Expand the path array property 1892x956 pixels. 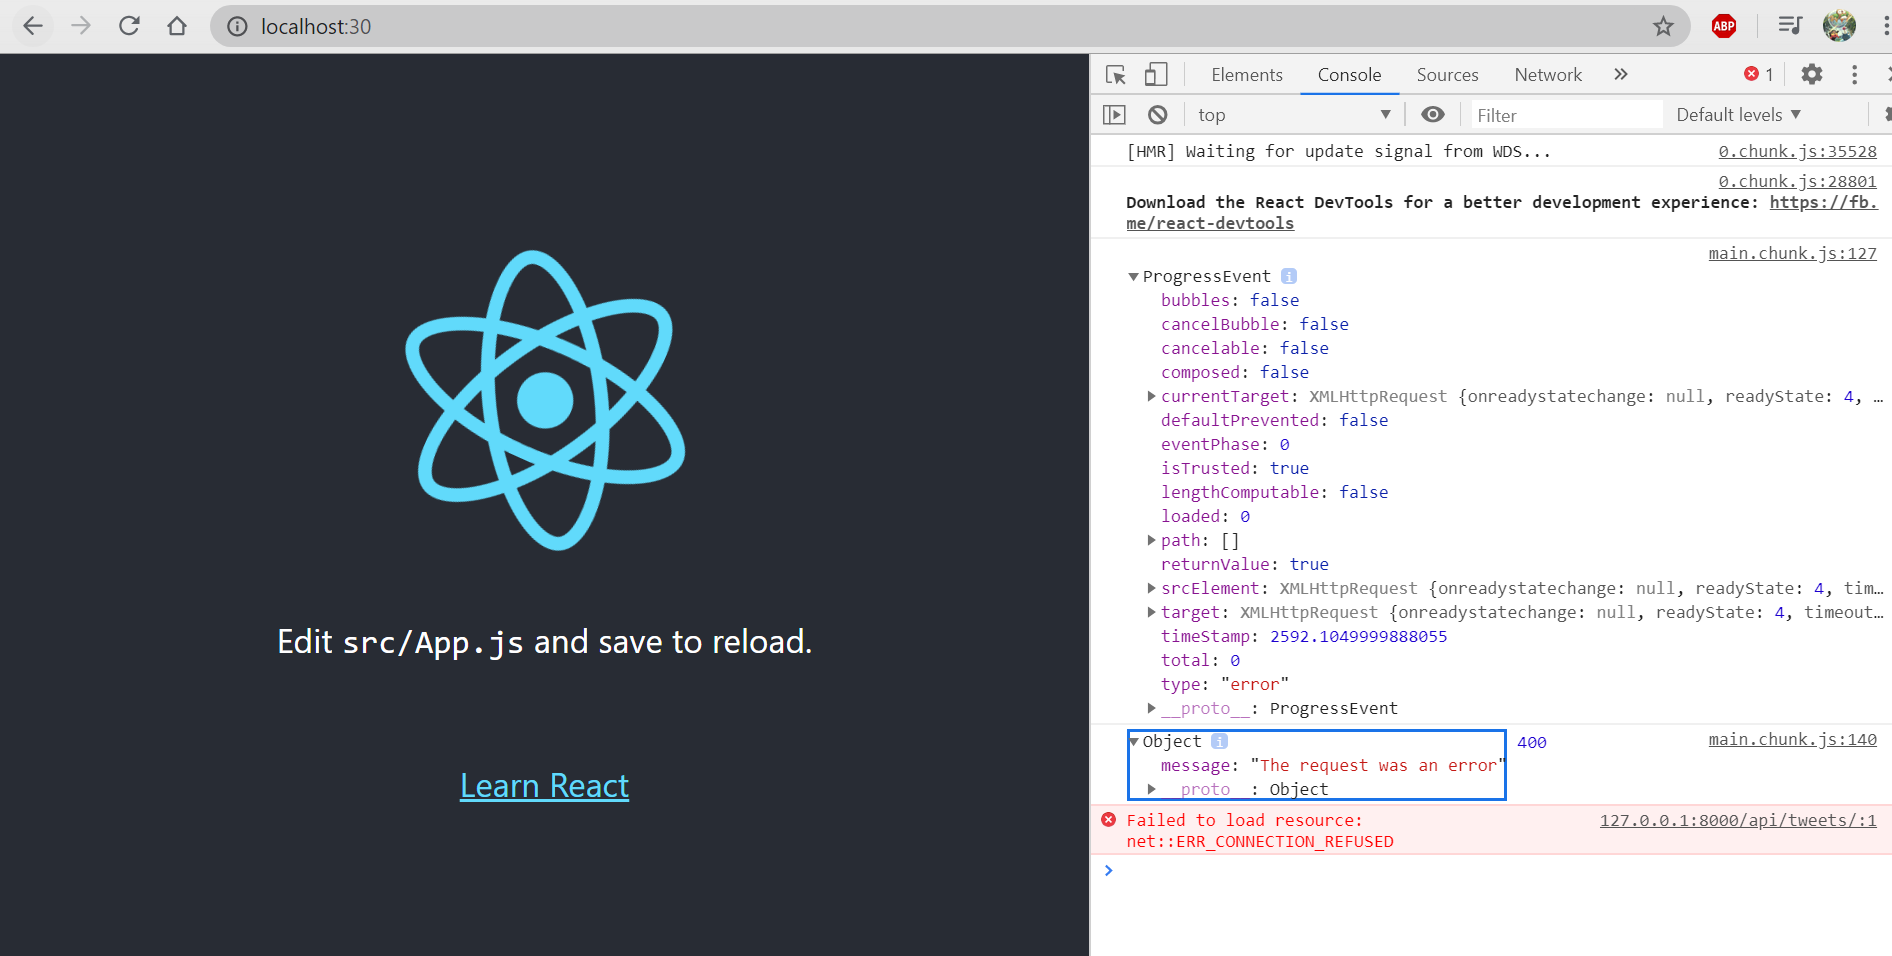click(x=1151, y=540)
